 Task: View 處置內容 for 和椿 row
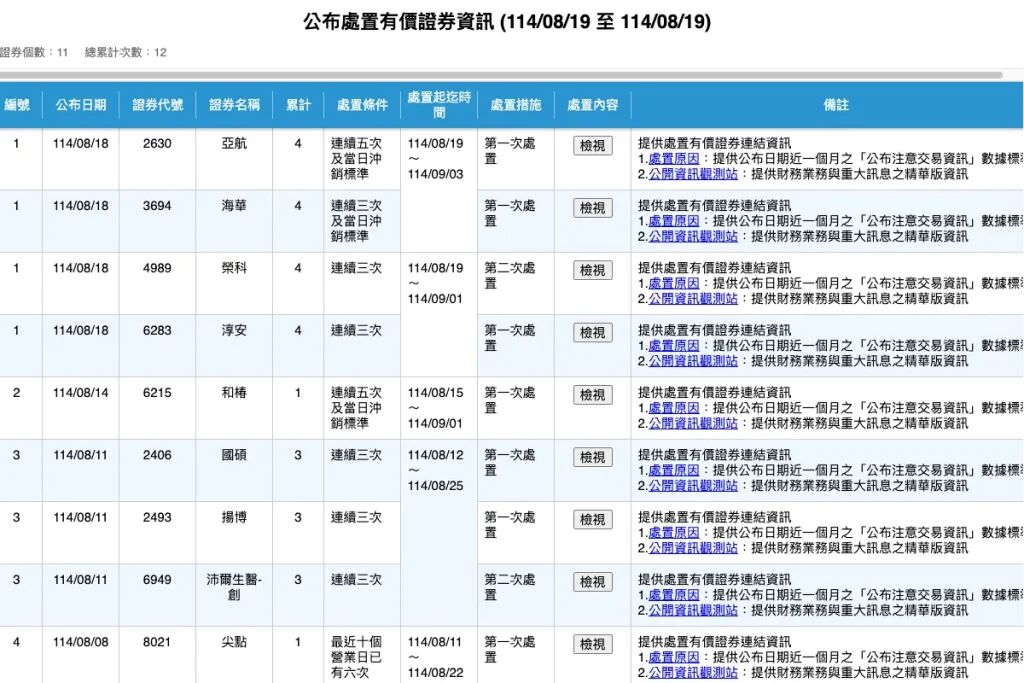pyautogui.click(x=592, y=395)
